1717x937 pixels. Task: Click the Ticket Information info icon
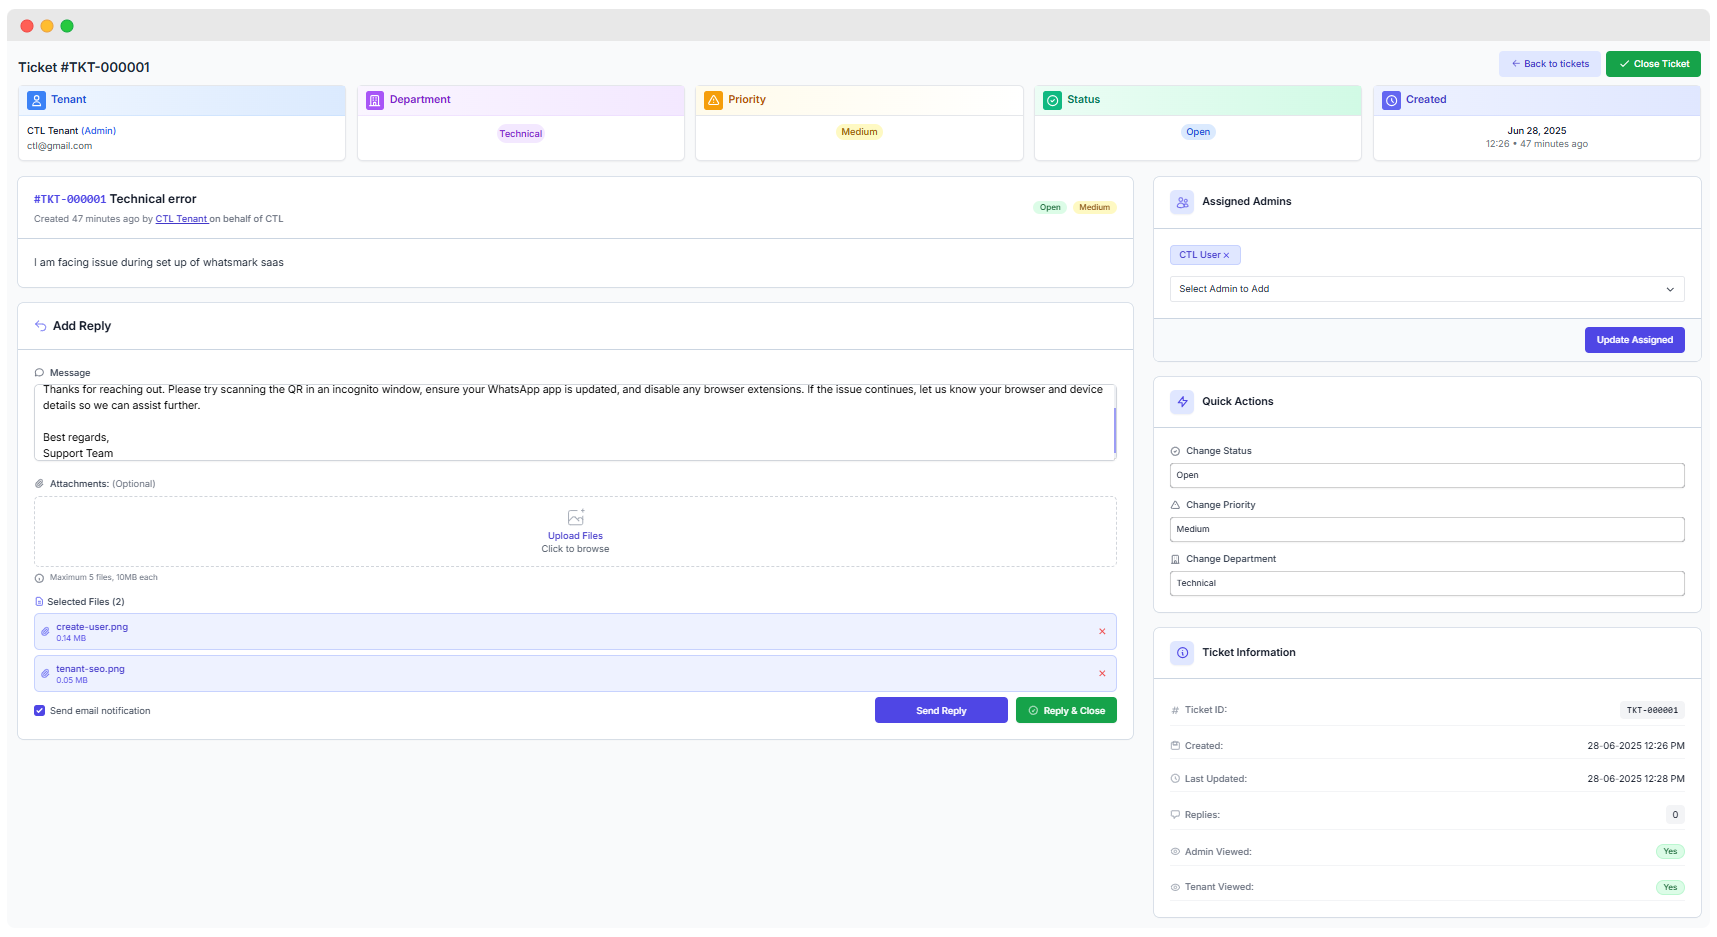coord(1182,653)
